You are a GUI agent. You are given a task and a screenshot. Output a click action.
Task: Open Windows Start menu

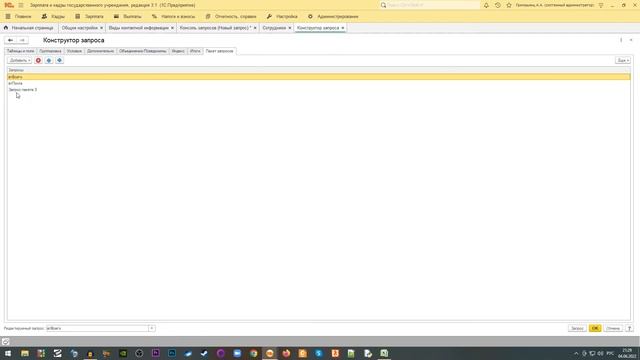[8, 353]
